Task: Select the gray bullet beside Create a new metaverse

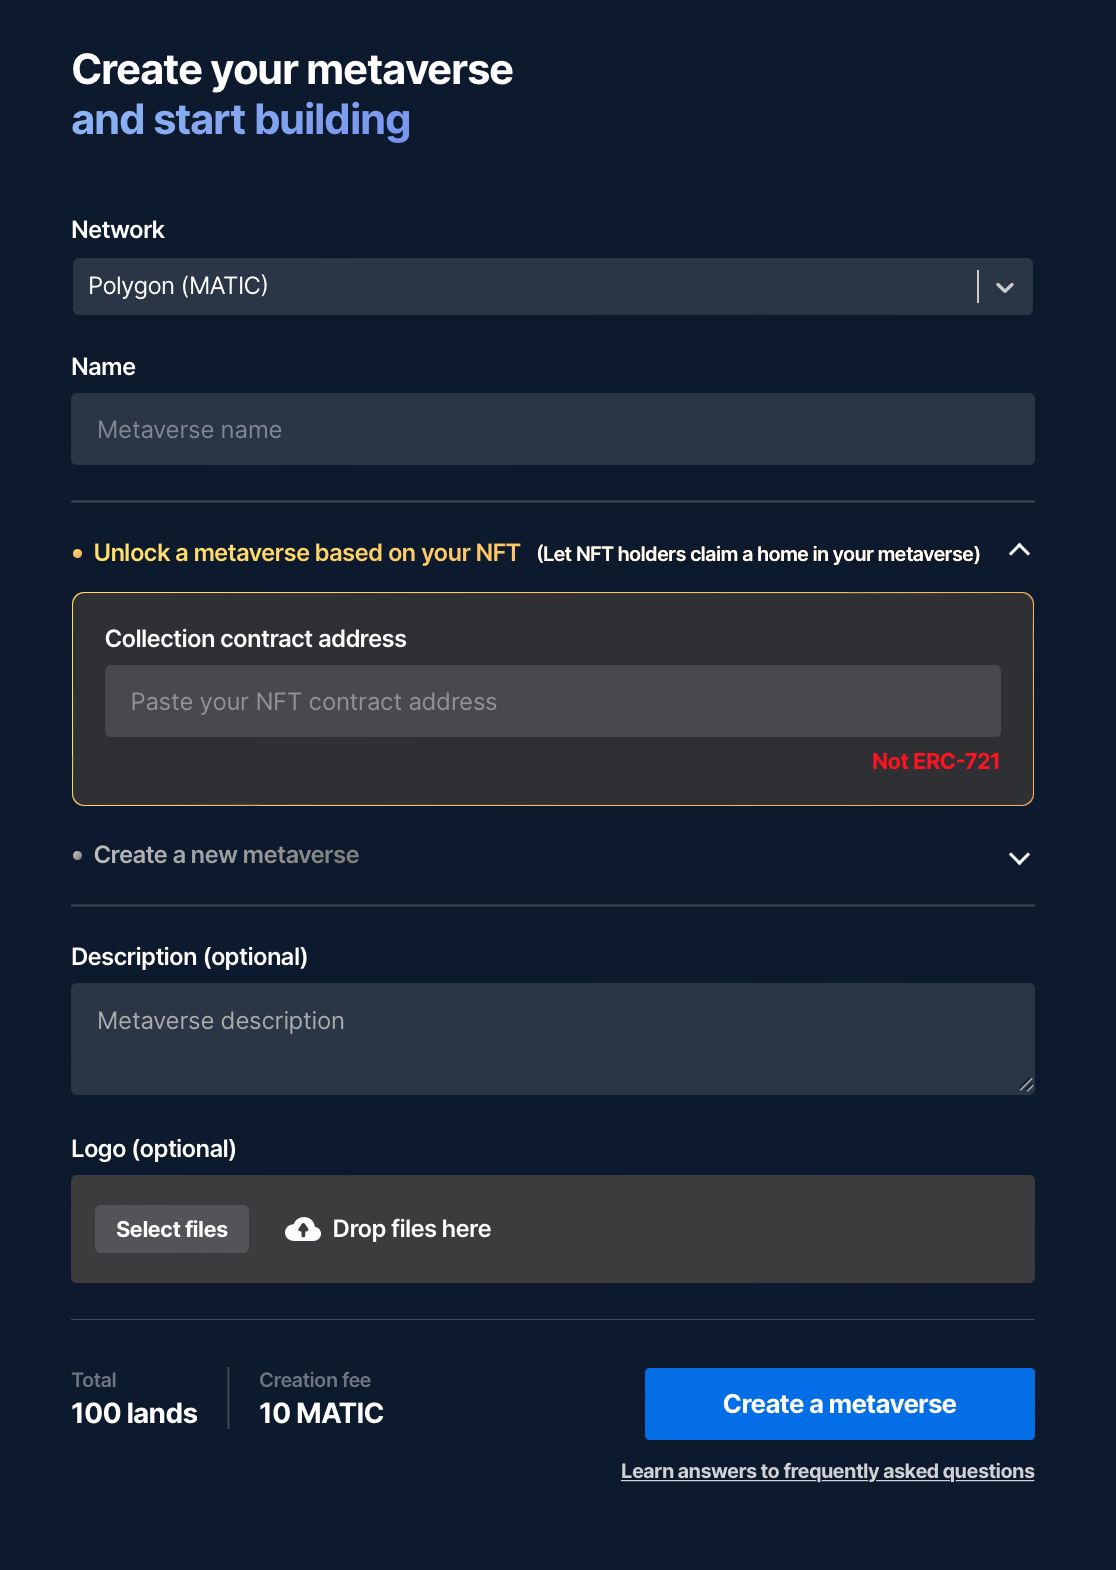Action: 77,856
